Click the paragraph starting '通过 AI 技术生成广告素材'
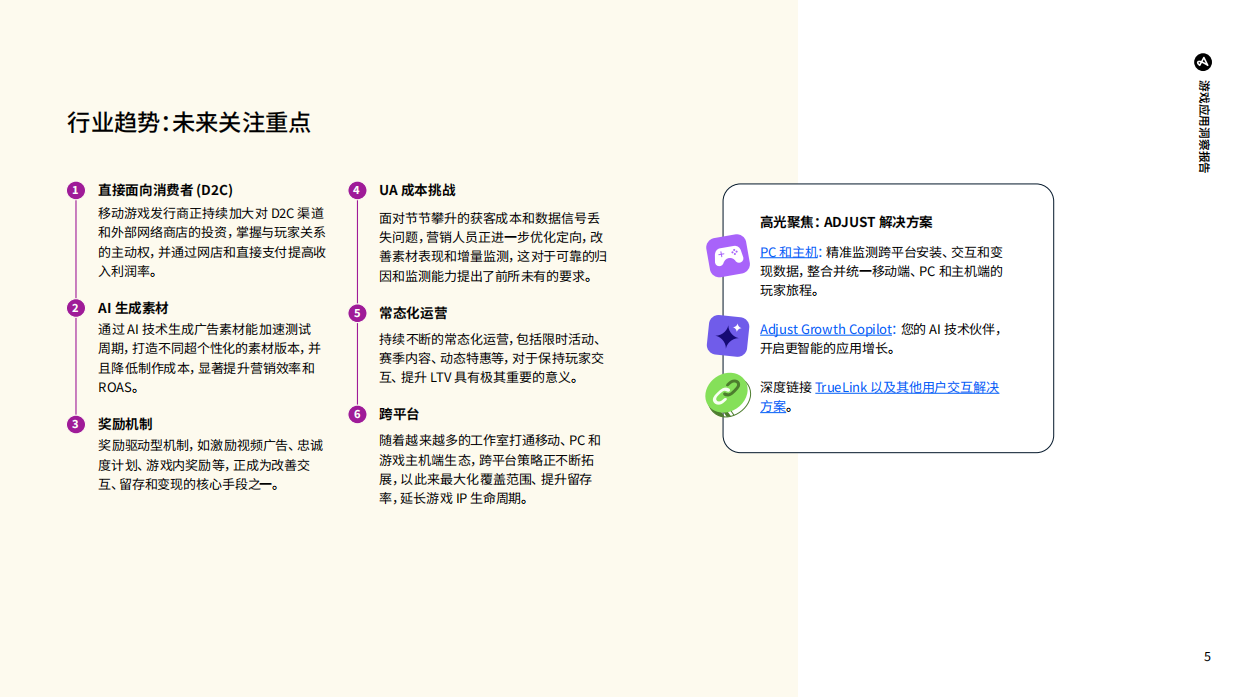The image size is (1240, 697). coord(210,358)
